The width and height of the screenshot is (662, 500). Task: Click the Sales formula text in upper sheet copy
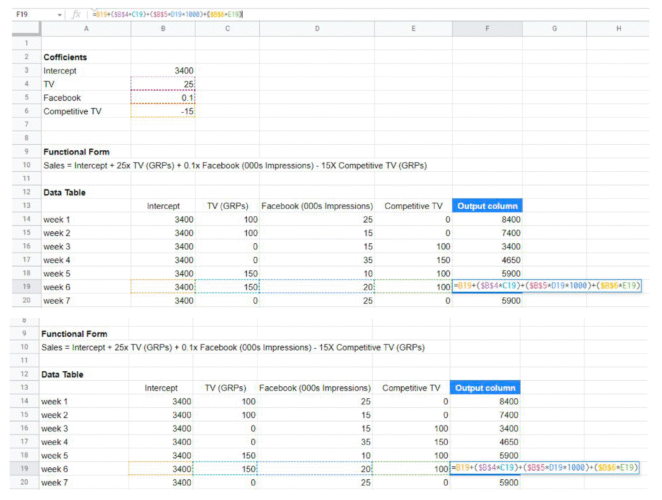pos(235,165)
